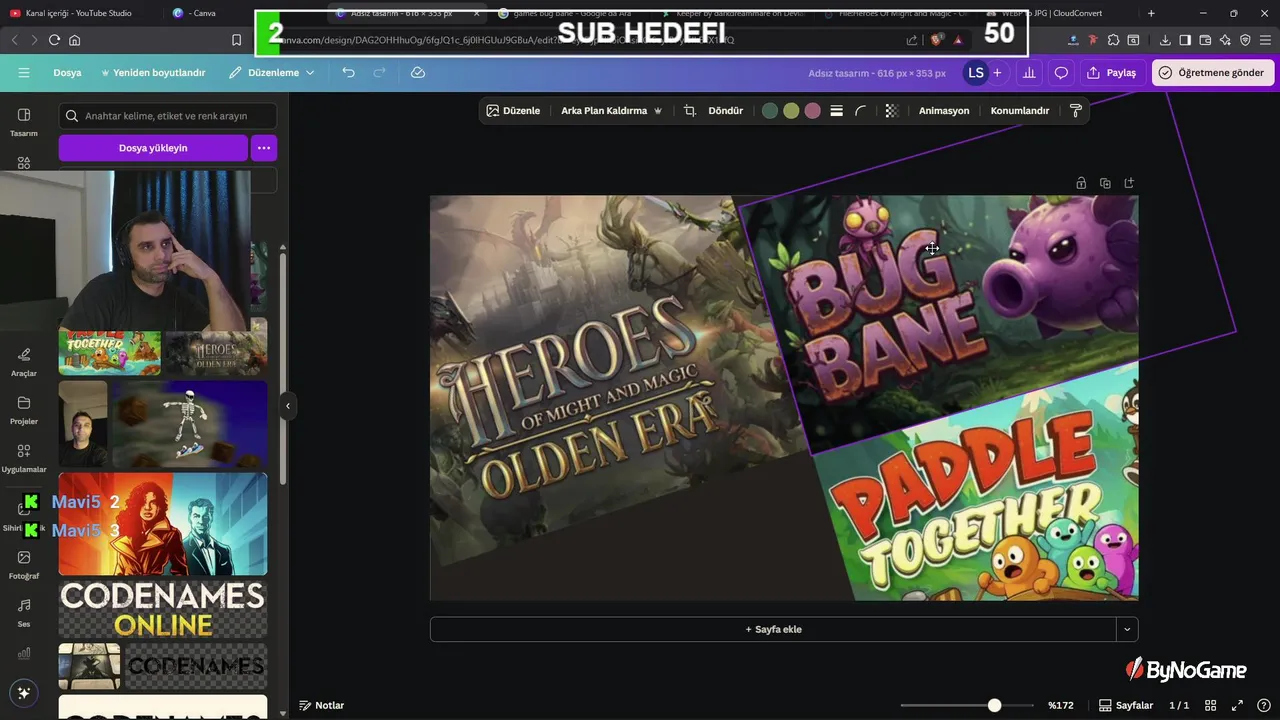The width and height of the screenshot is (1280, 720).
Task: Open the Araçlar tools panel
Action: [24, 361]
